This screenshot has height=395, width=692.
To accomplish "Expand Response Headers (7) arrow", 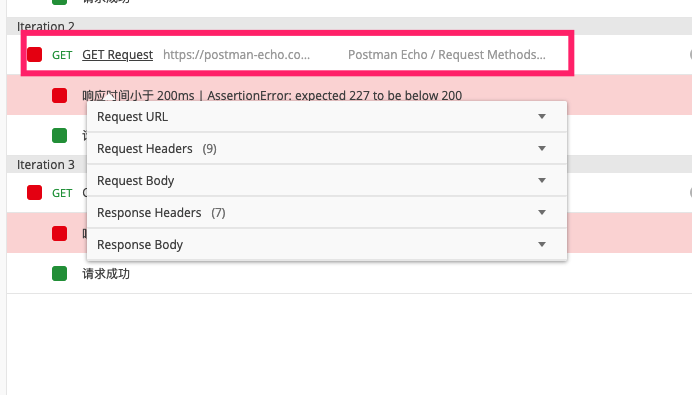I will (x=542, y=212).
